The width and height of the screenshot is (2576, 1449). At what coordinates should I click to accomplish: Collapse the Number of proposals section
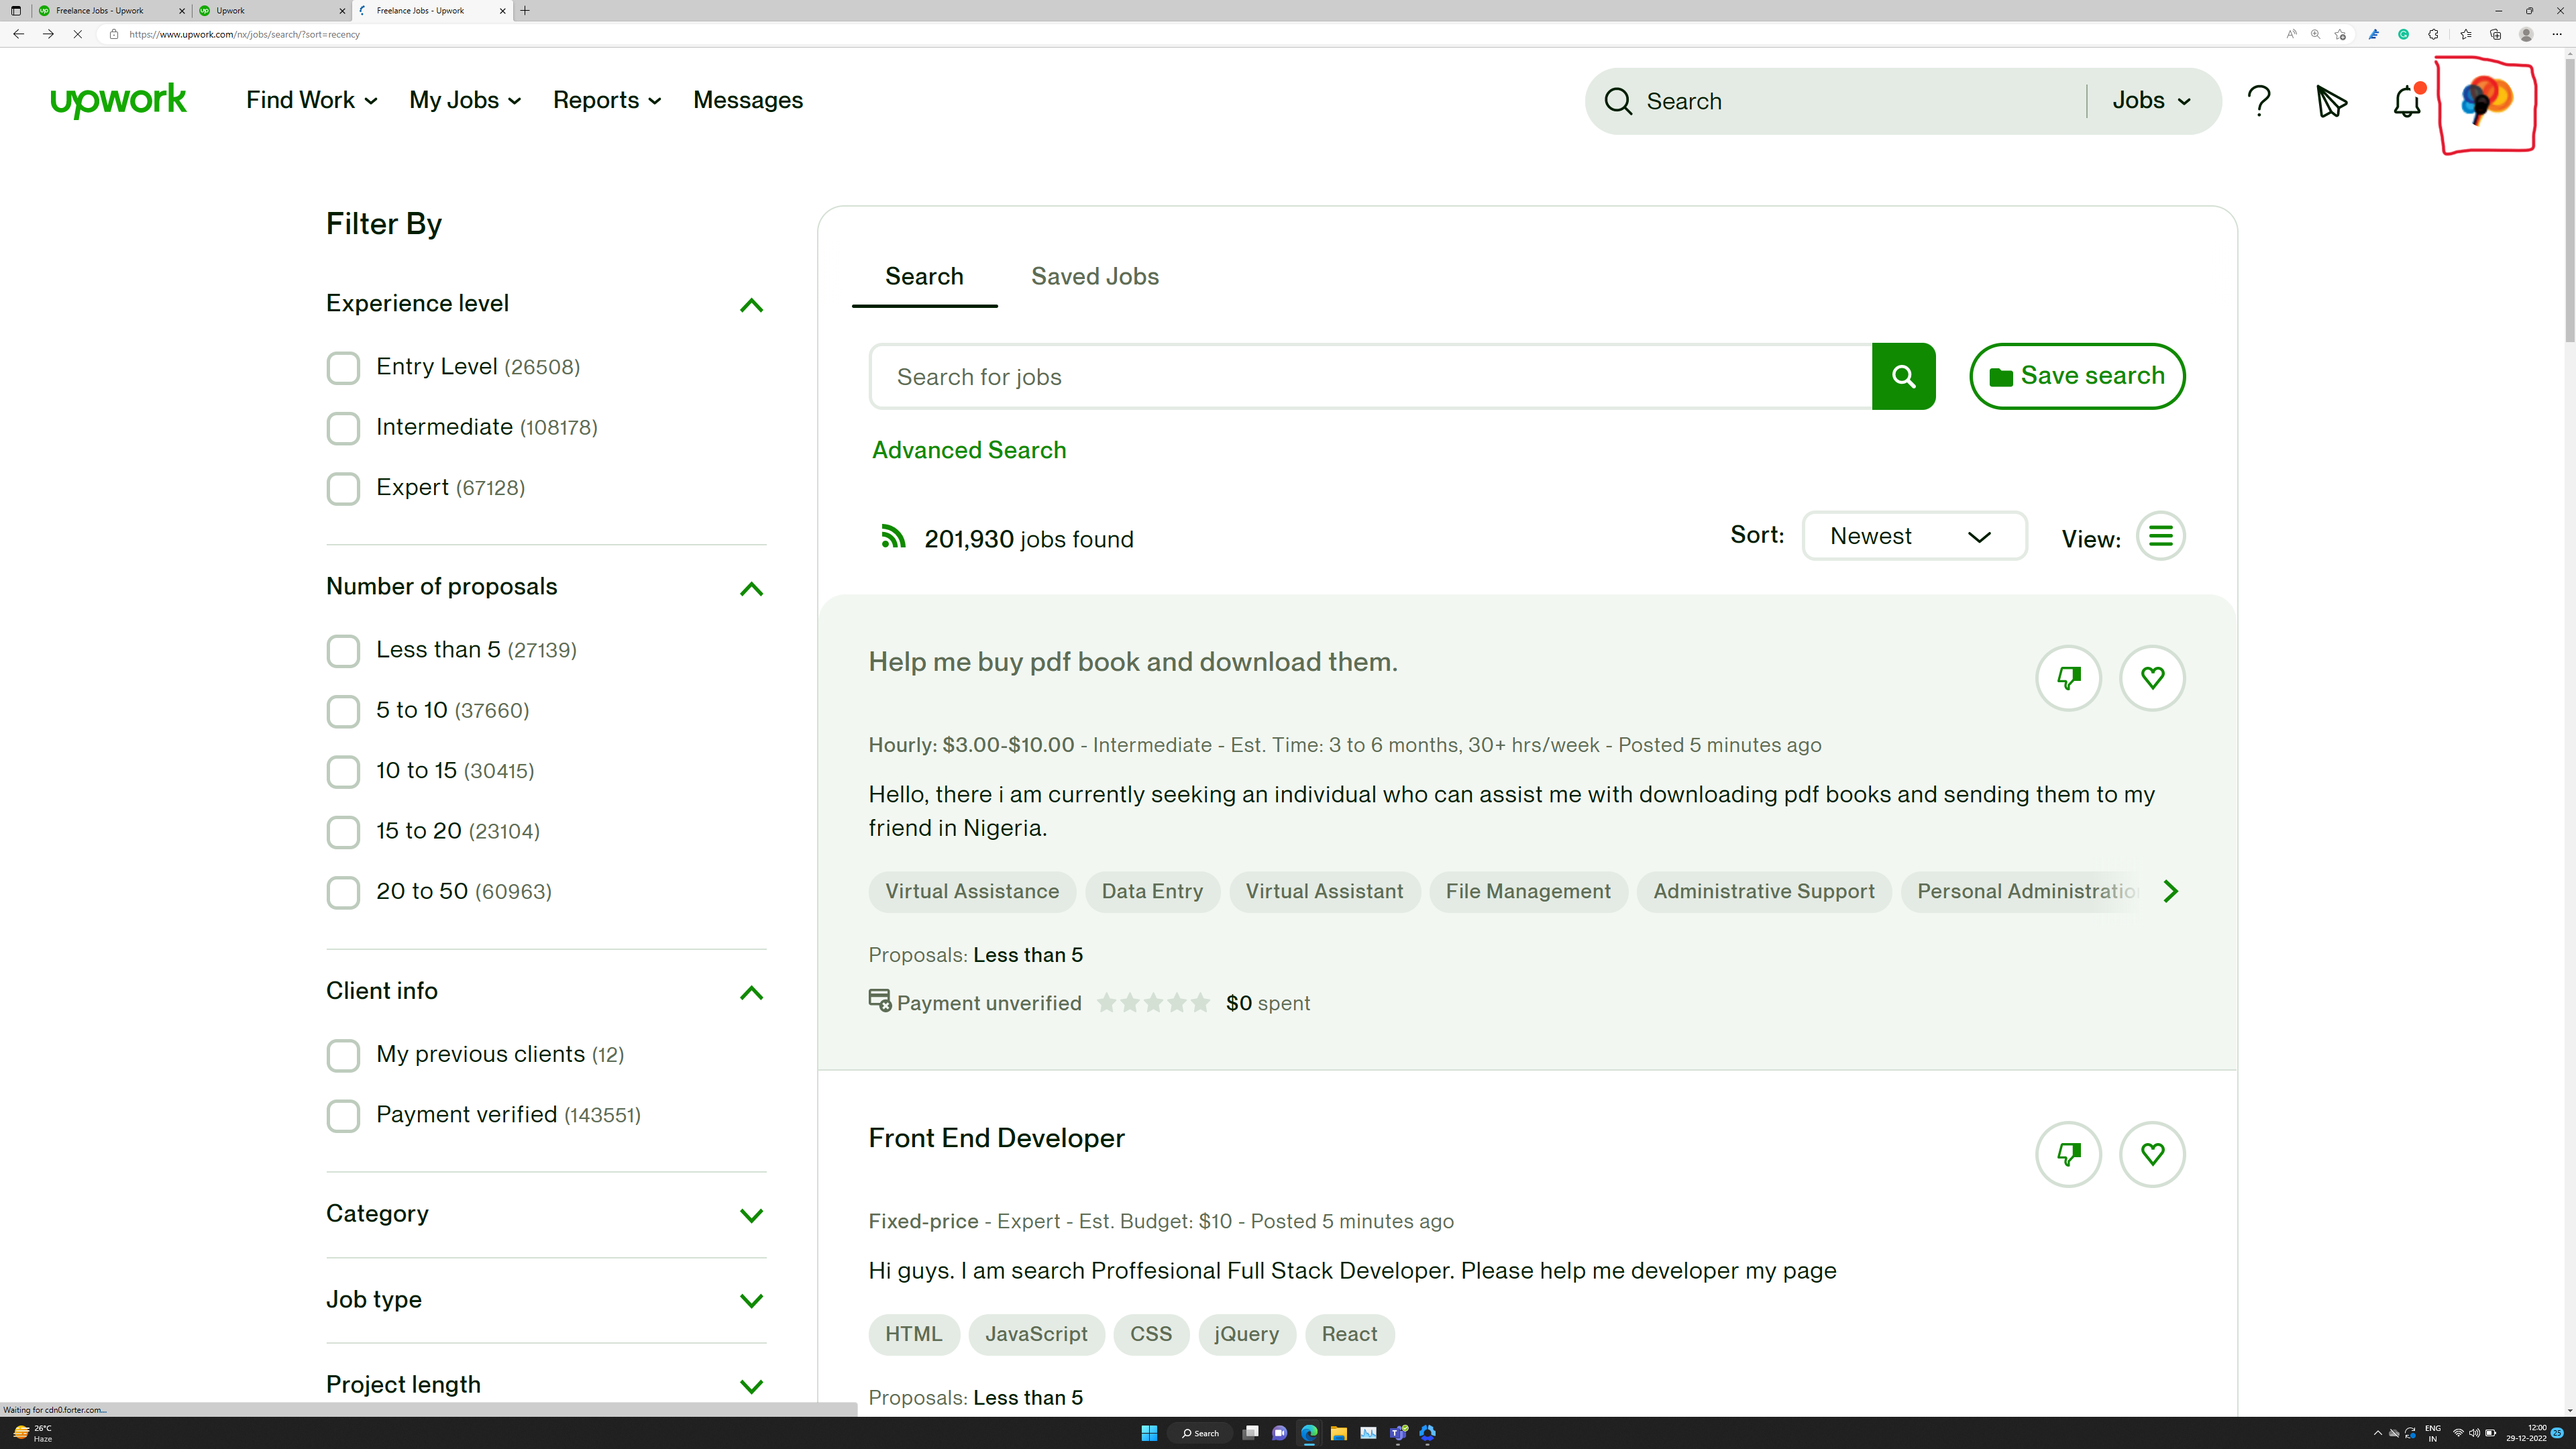[x=751, y=588]
